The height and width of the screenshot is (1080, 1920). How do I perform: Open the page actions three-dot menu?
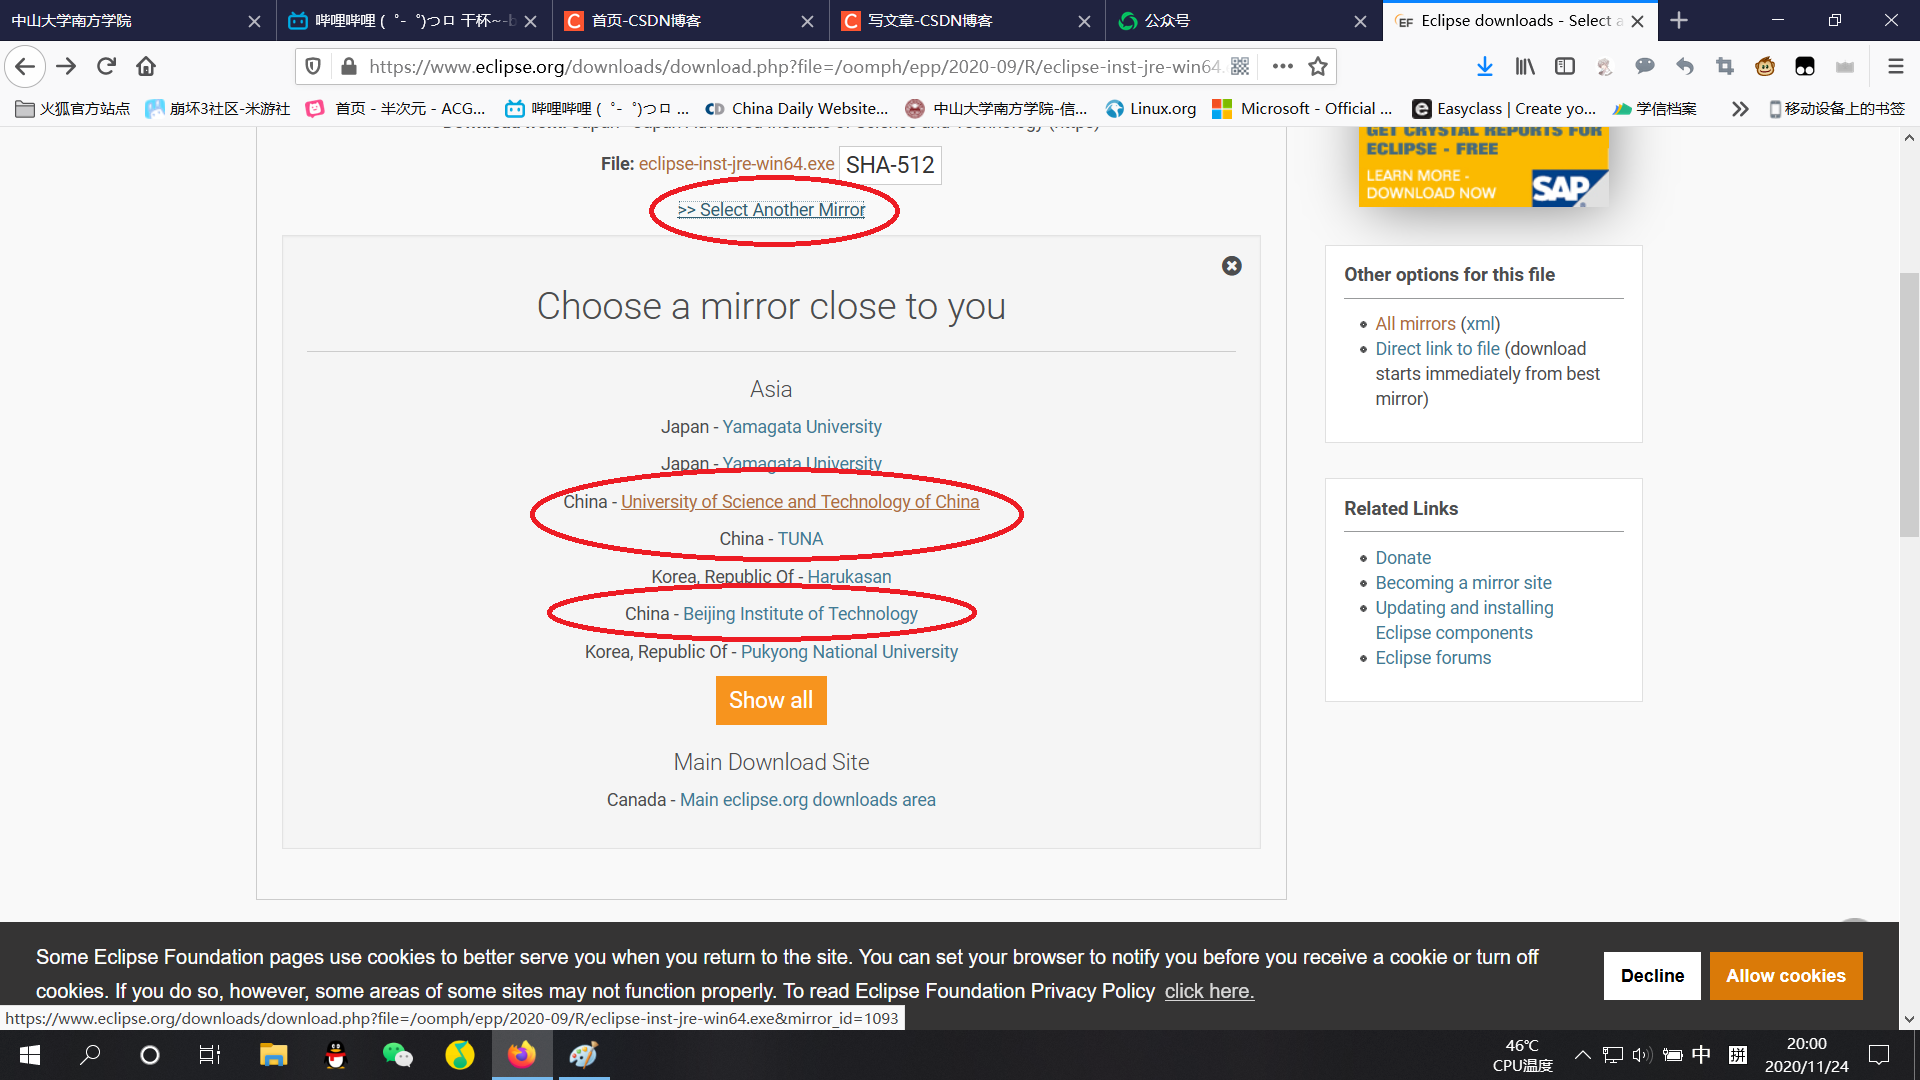click(x=1282, y=66)
